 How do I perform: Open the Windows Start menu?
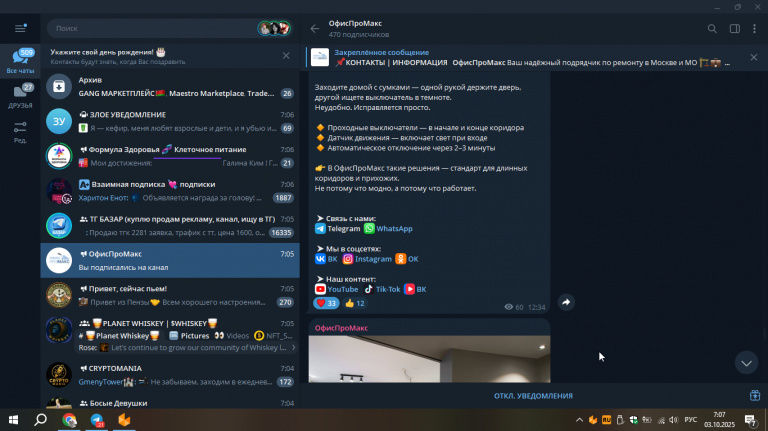pyautogui.click(x=13, y=420)
